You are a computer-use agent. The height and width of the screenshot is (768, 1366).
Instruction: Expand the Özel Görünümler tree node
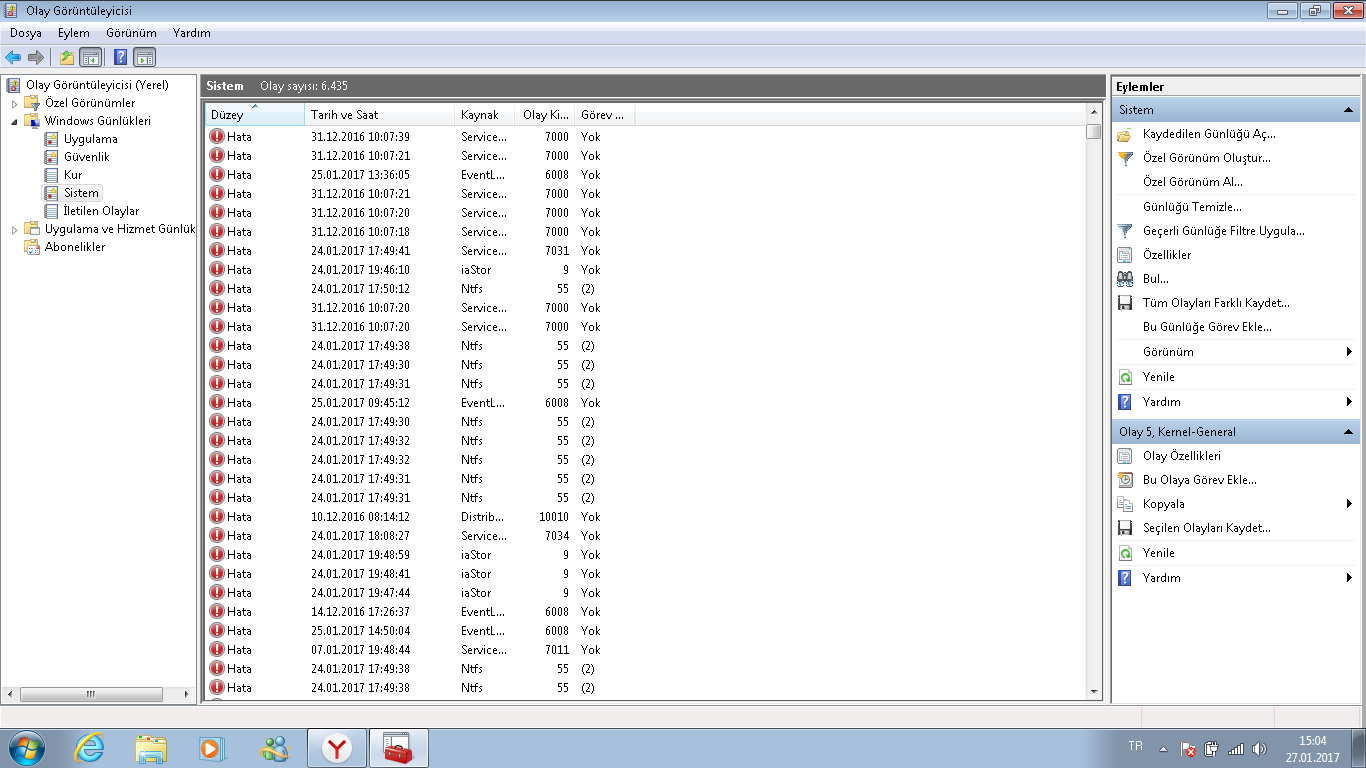coord(14,103)
